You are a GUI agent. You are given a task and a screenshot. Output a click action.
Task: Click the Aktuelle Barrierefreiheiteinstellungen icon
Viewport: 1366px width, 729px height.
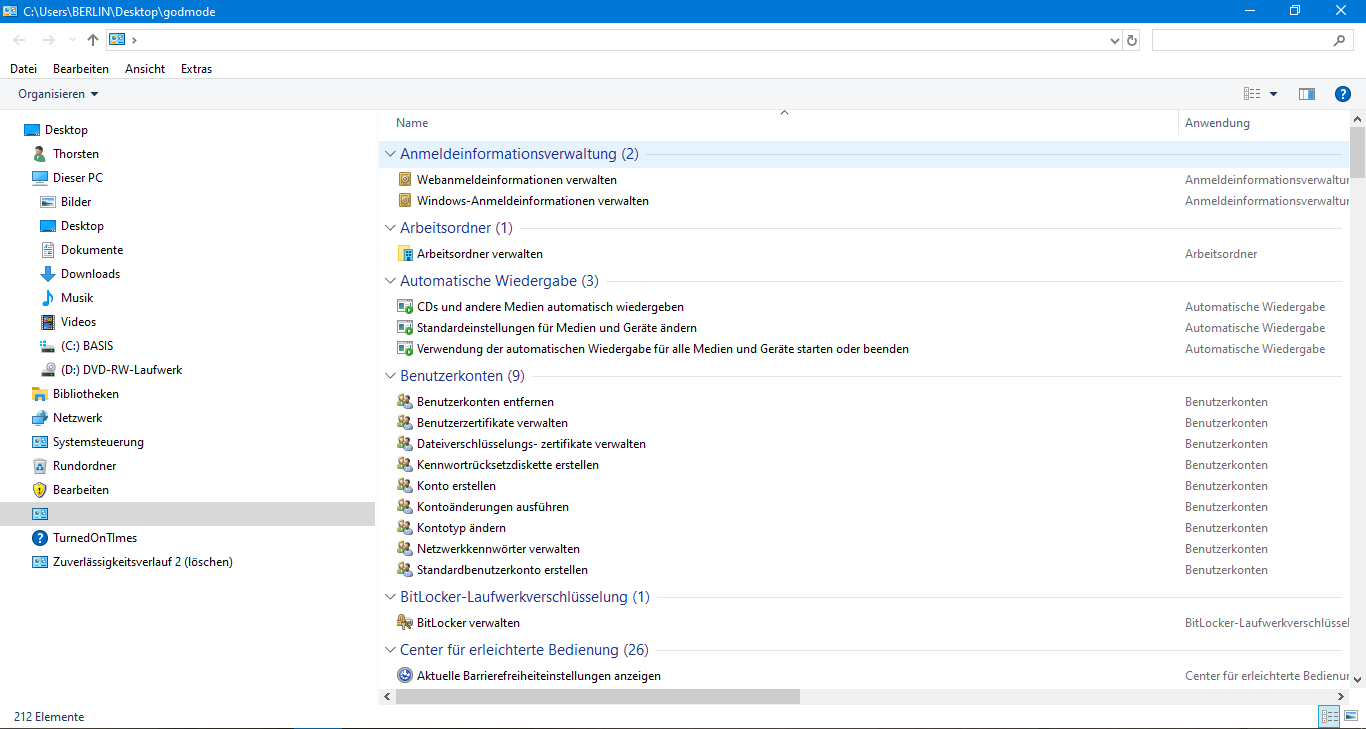click(x=405, y=676)
